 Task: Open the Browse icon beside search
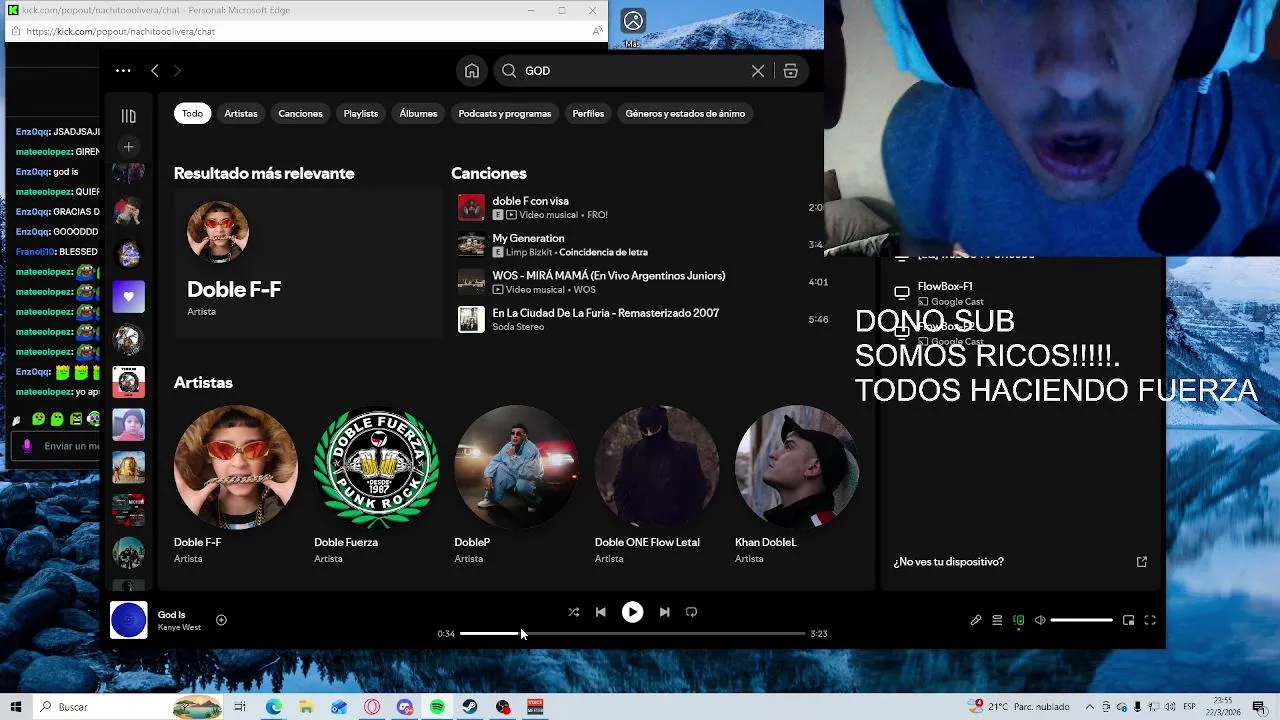(x=790, y=71)
